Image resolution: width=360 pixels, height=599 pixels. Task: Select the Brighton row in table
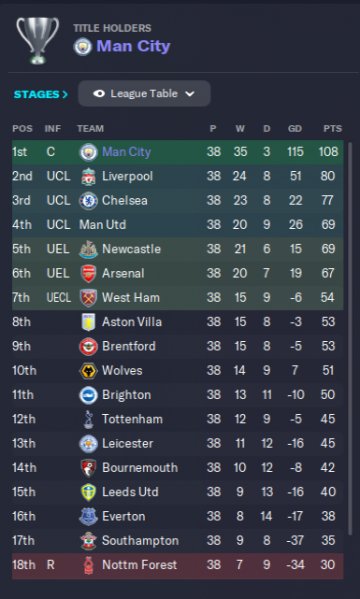[x=178, y=395]
